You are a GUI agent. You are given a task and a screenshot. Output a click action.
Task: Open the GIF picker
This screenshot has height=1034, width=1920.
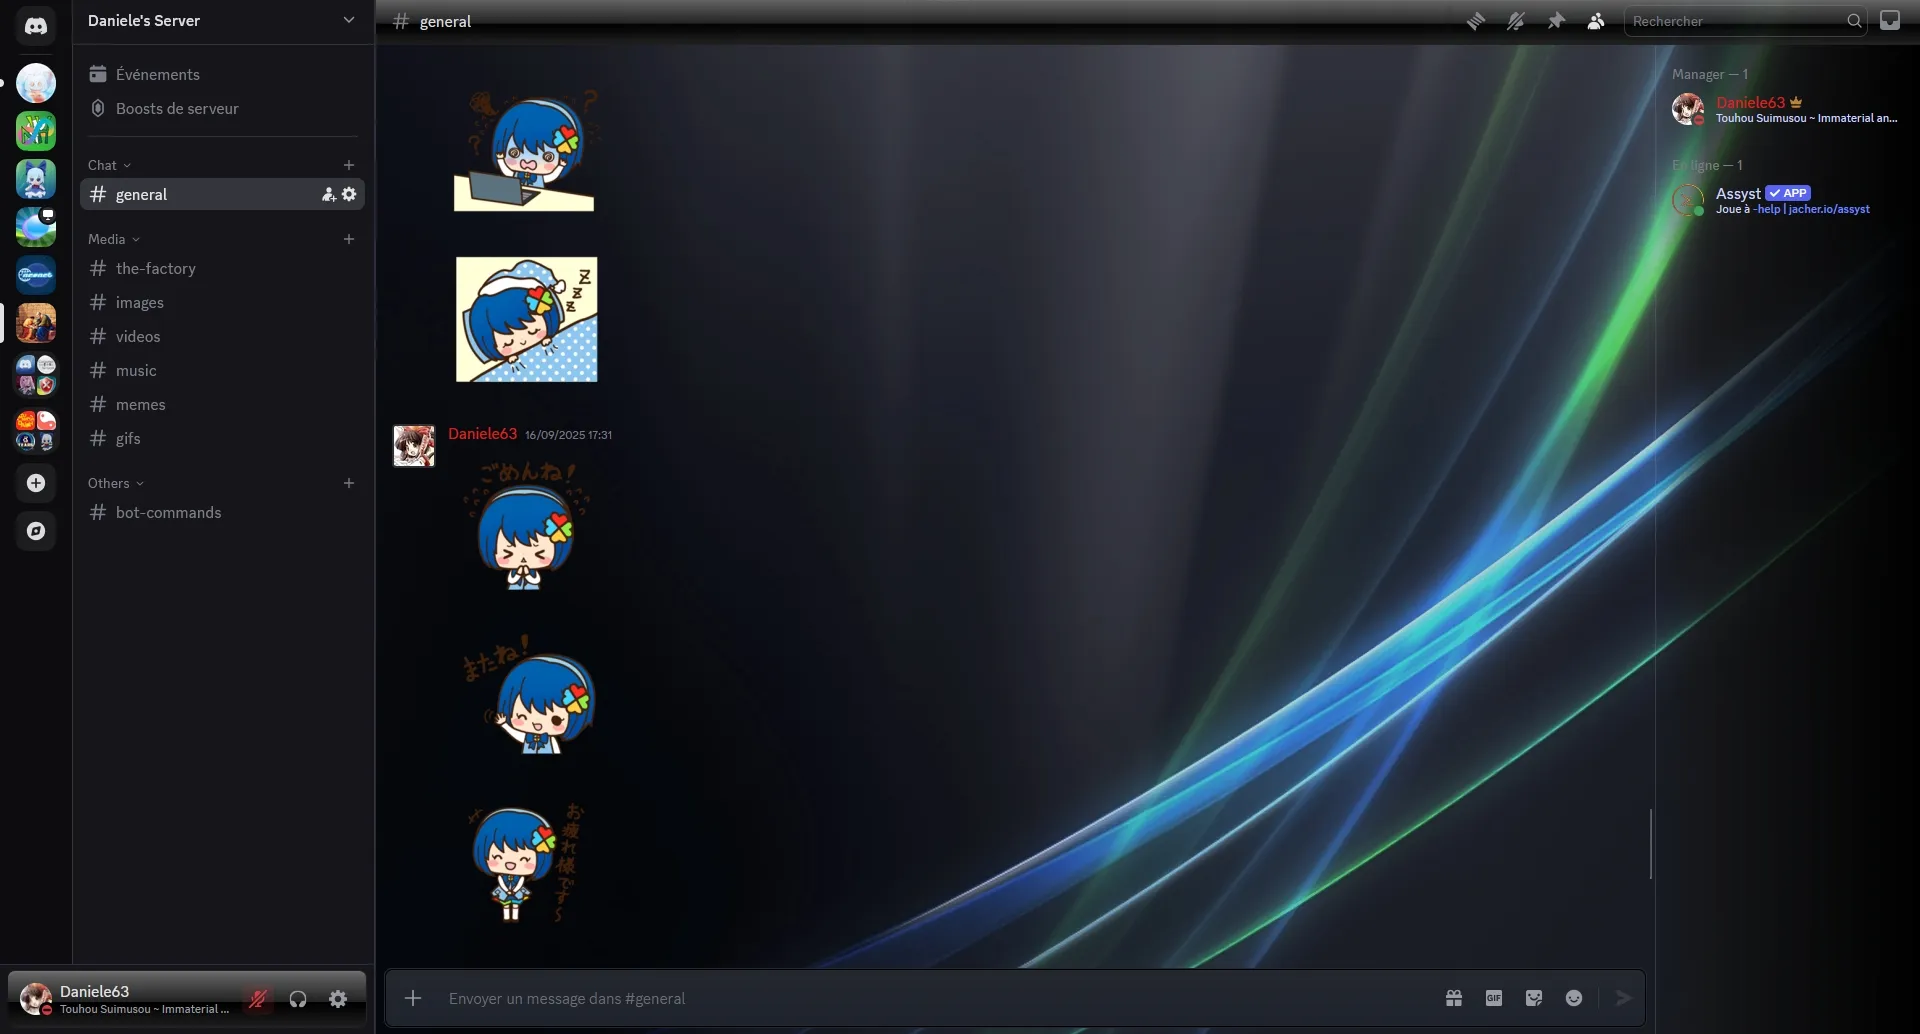(1494, 997)
